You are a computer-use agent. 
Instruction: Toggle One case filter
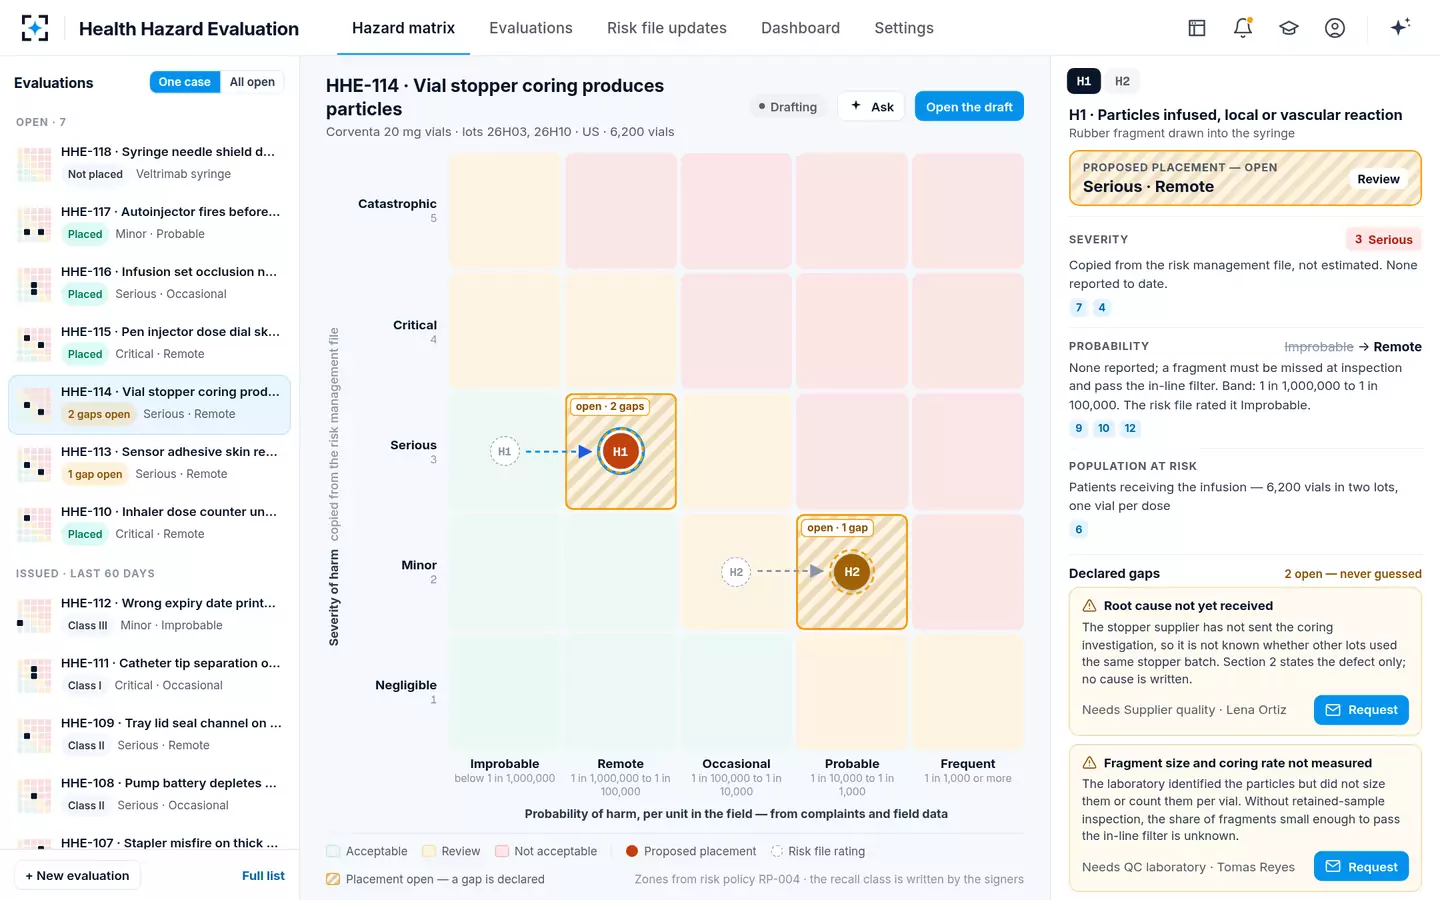[x=184, y=82]
